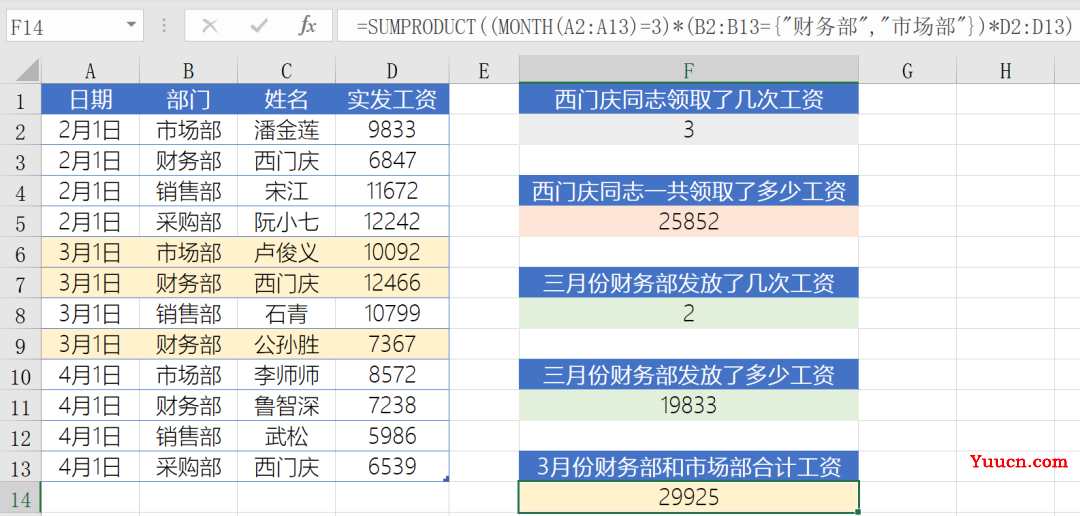This screenshot has height=516, width=1080.
Task: Select column C header
Action: 287,70
